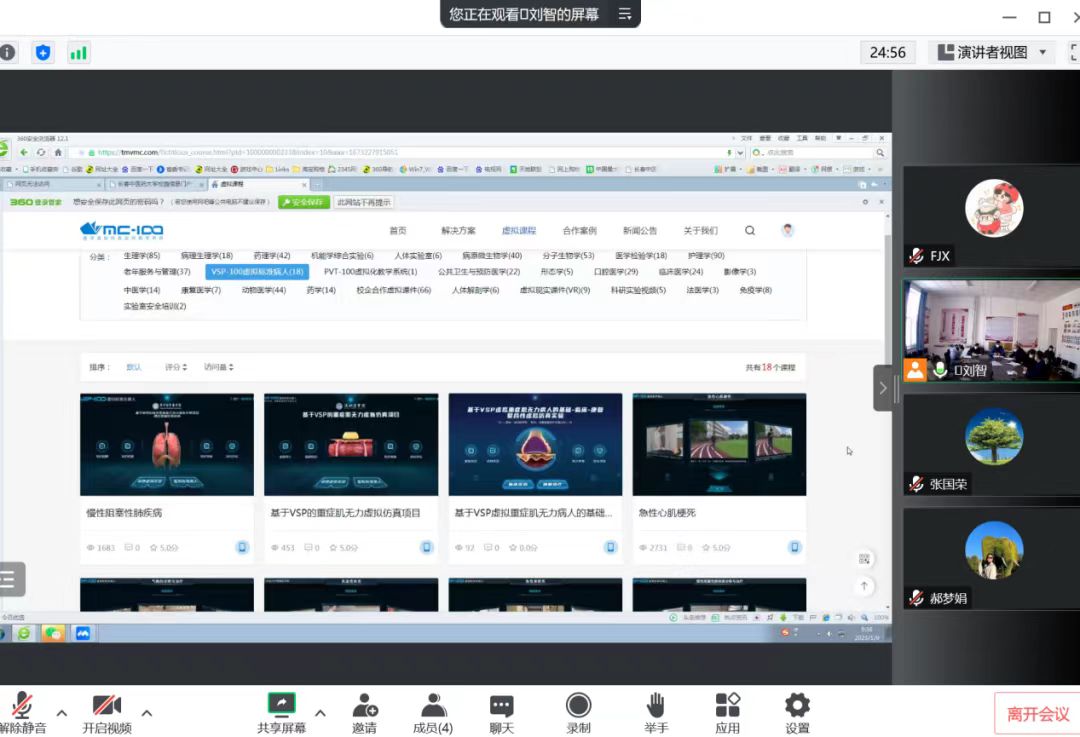Open viewing options menu in share banner
The image size is (1080, 737).
(625, 14)
